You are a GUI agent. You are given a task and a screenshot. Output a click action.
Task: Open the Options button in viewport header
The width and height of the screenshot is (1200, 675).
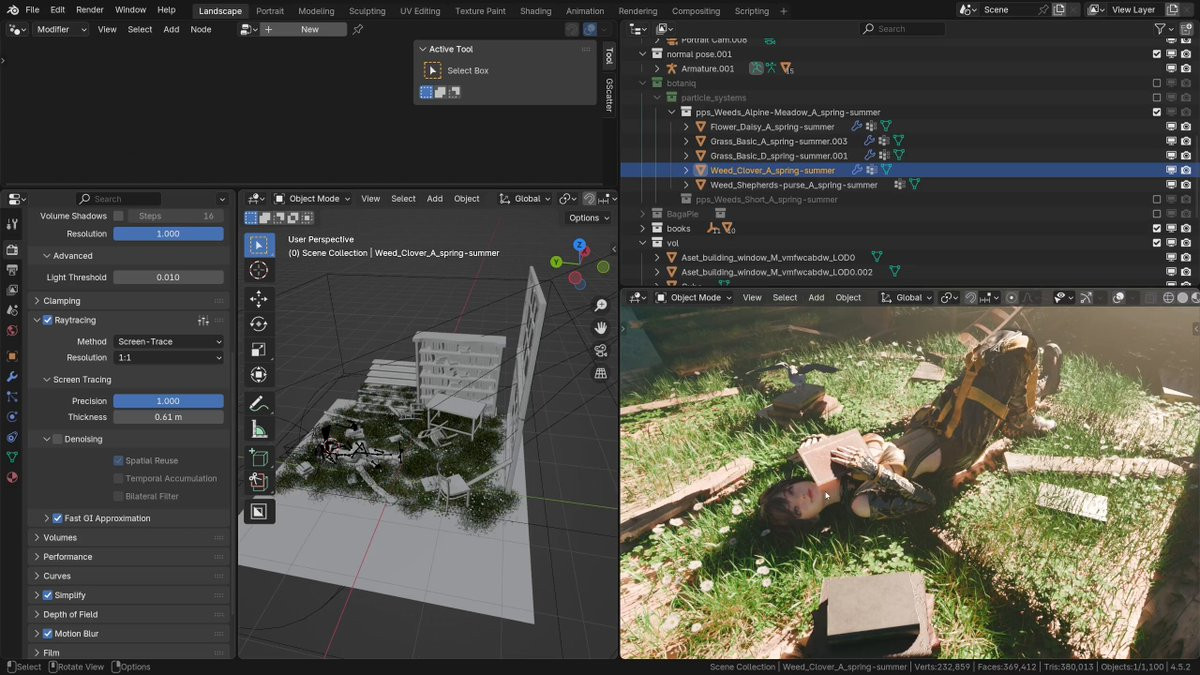[588, 218]
